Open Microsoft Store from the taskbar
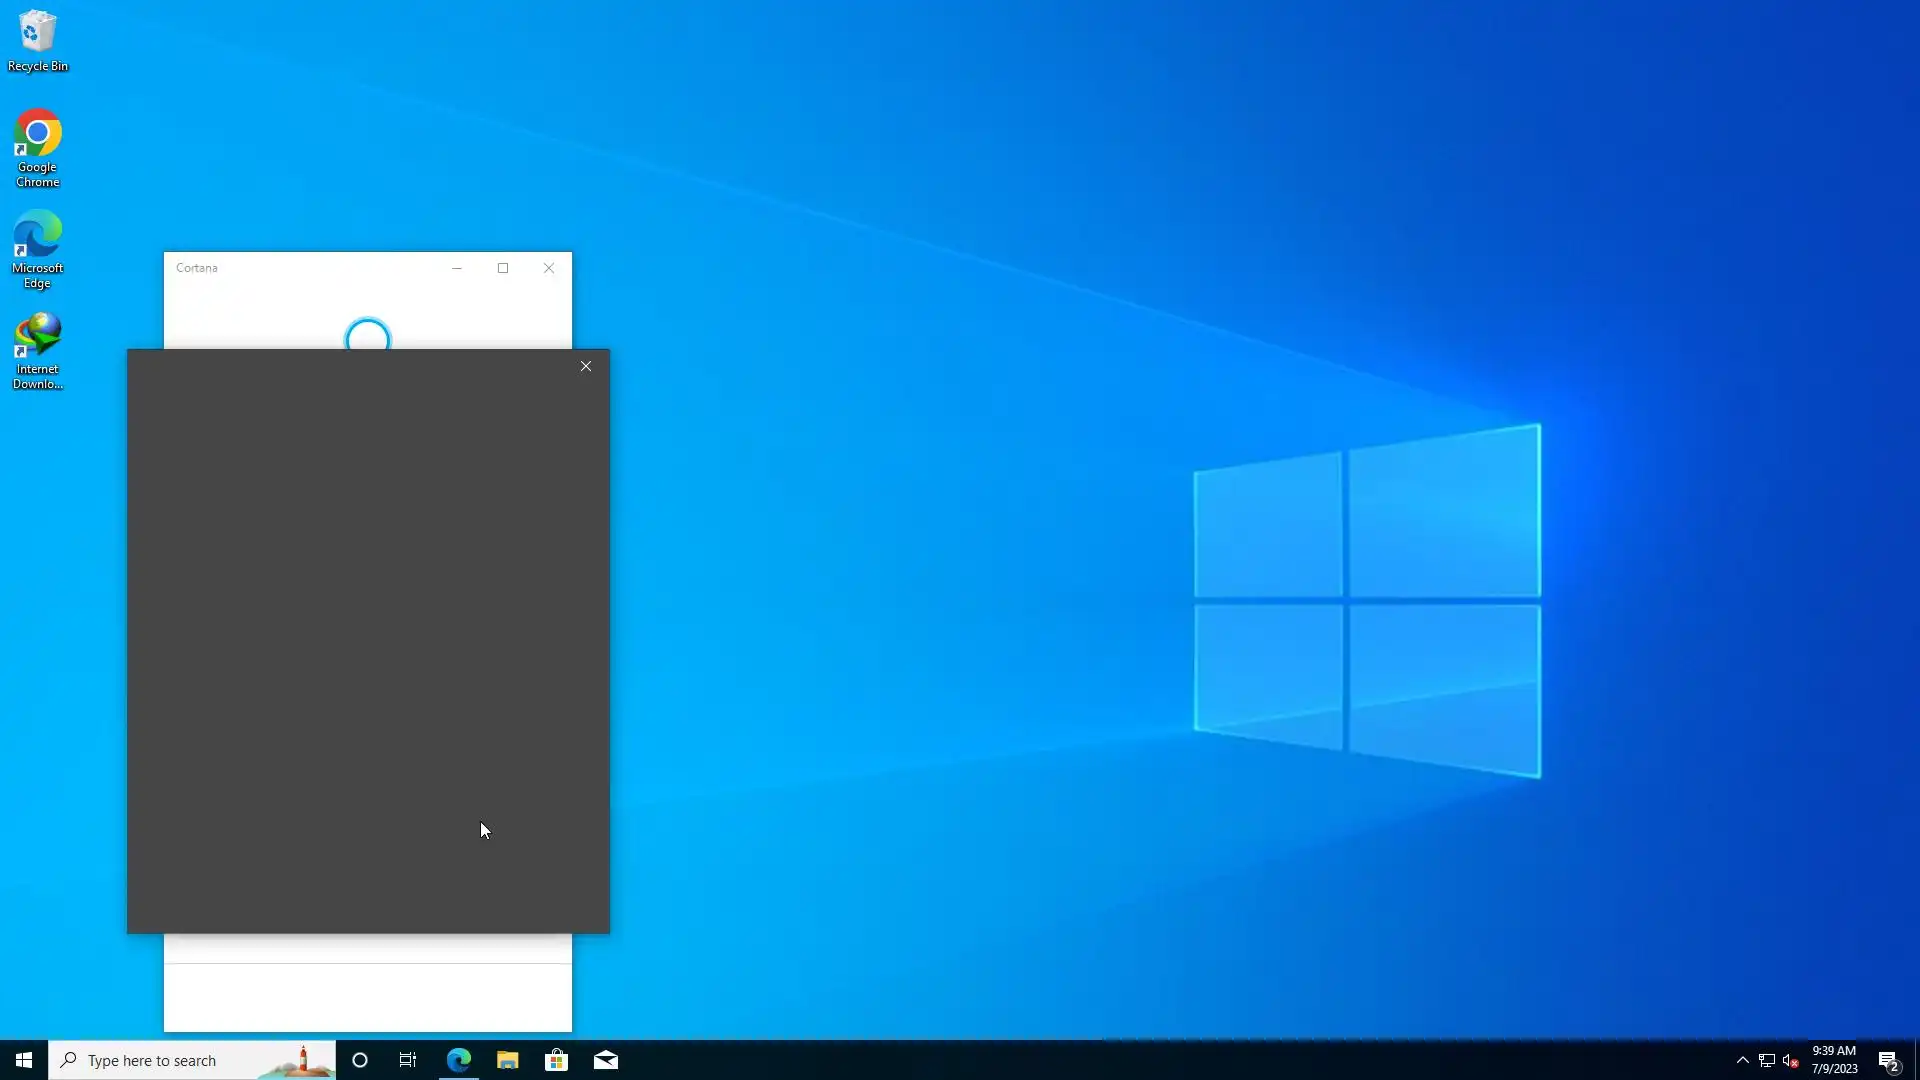 click(x=557, y=1060)
